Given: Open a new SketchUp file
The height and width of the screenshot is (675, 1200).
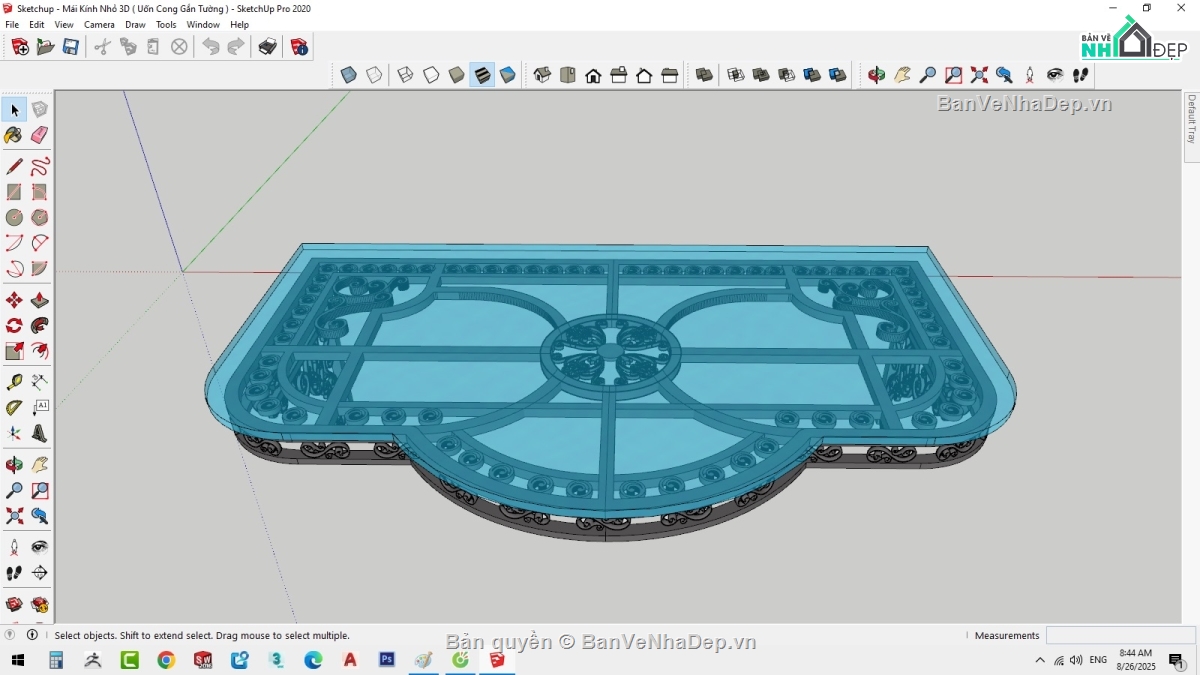Looking at the screenshot, I should [x=19, y=46].
